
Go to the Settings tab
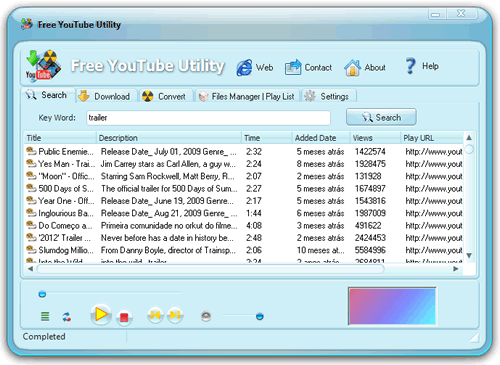tap(329, 96)
